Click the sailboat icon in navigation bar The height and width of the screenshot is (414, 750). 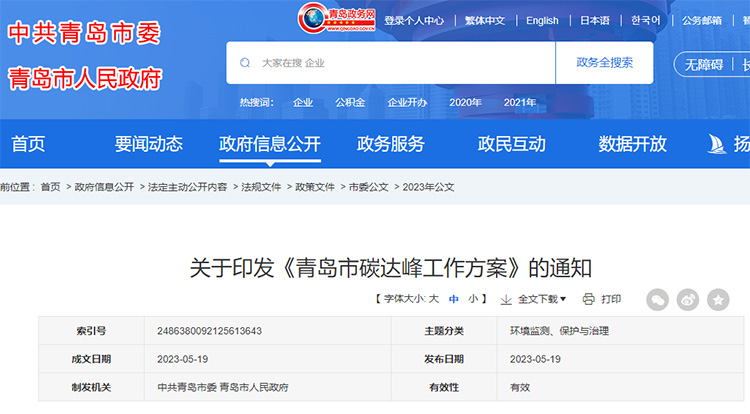[716, 144]
